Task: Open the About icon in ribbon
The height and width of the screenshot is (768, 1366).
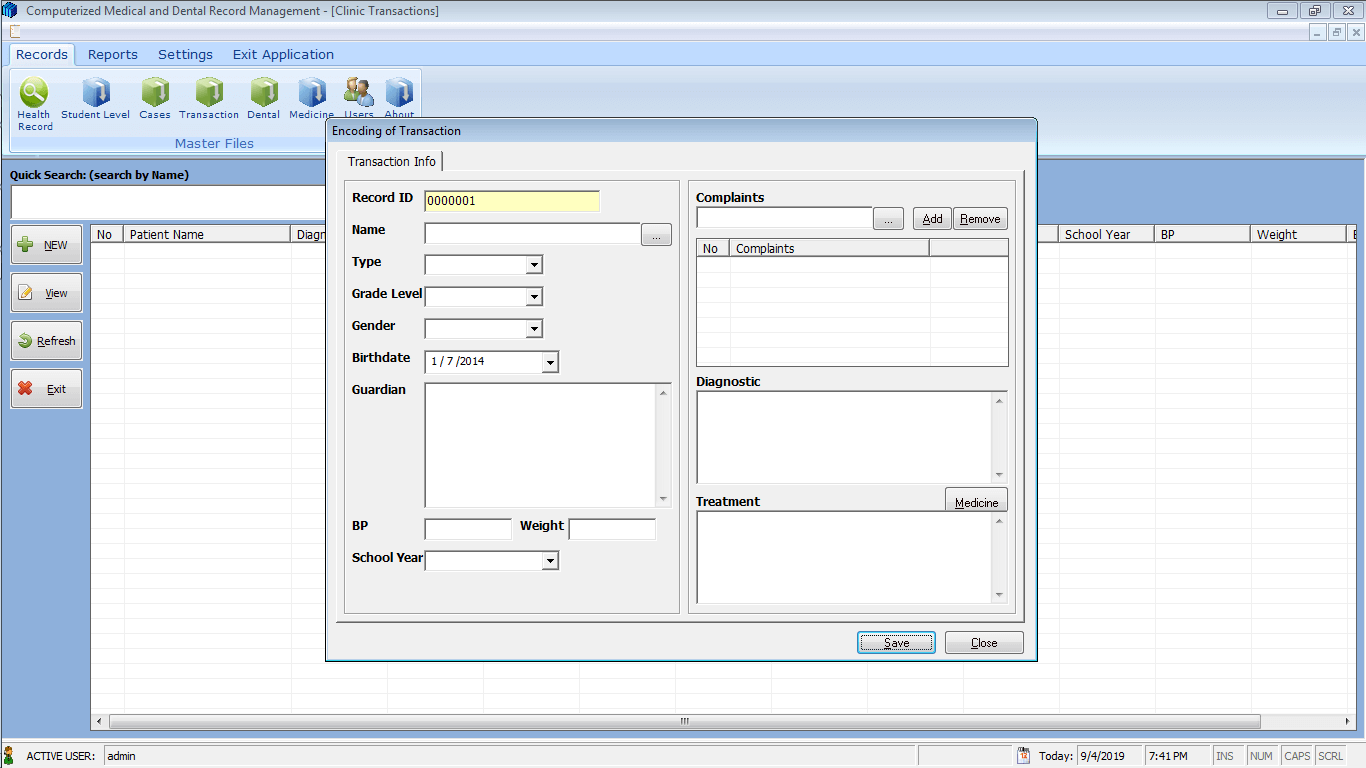Action: (399, 99)
